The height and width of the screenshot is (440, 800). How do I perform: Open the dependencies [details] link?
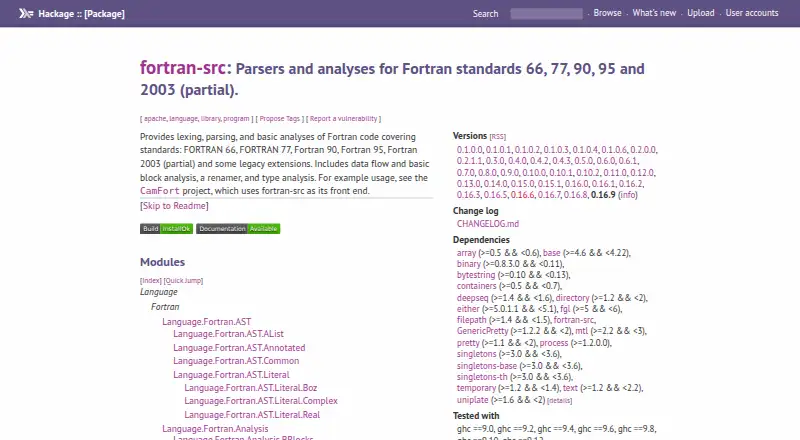point(559,401)
